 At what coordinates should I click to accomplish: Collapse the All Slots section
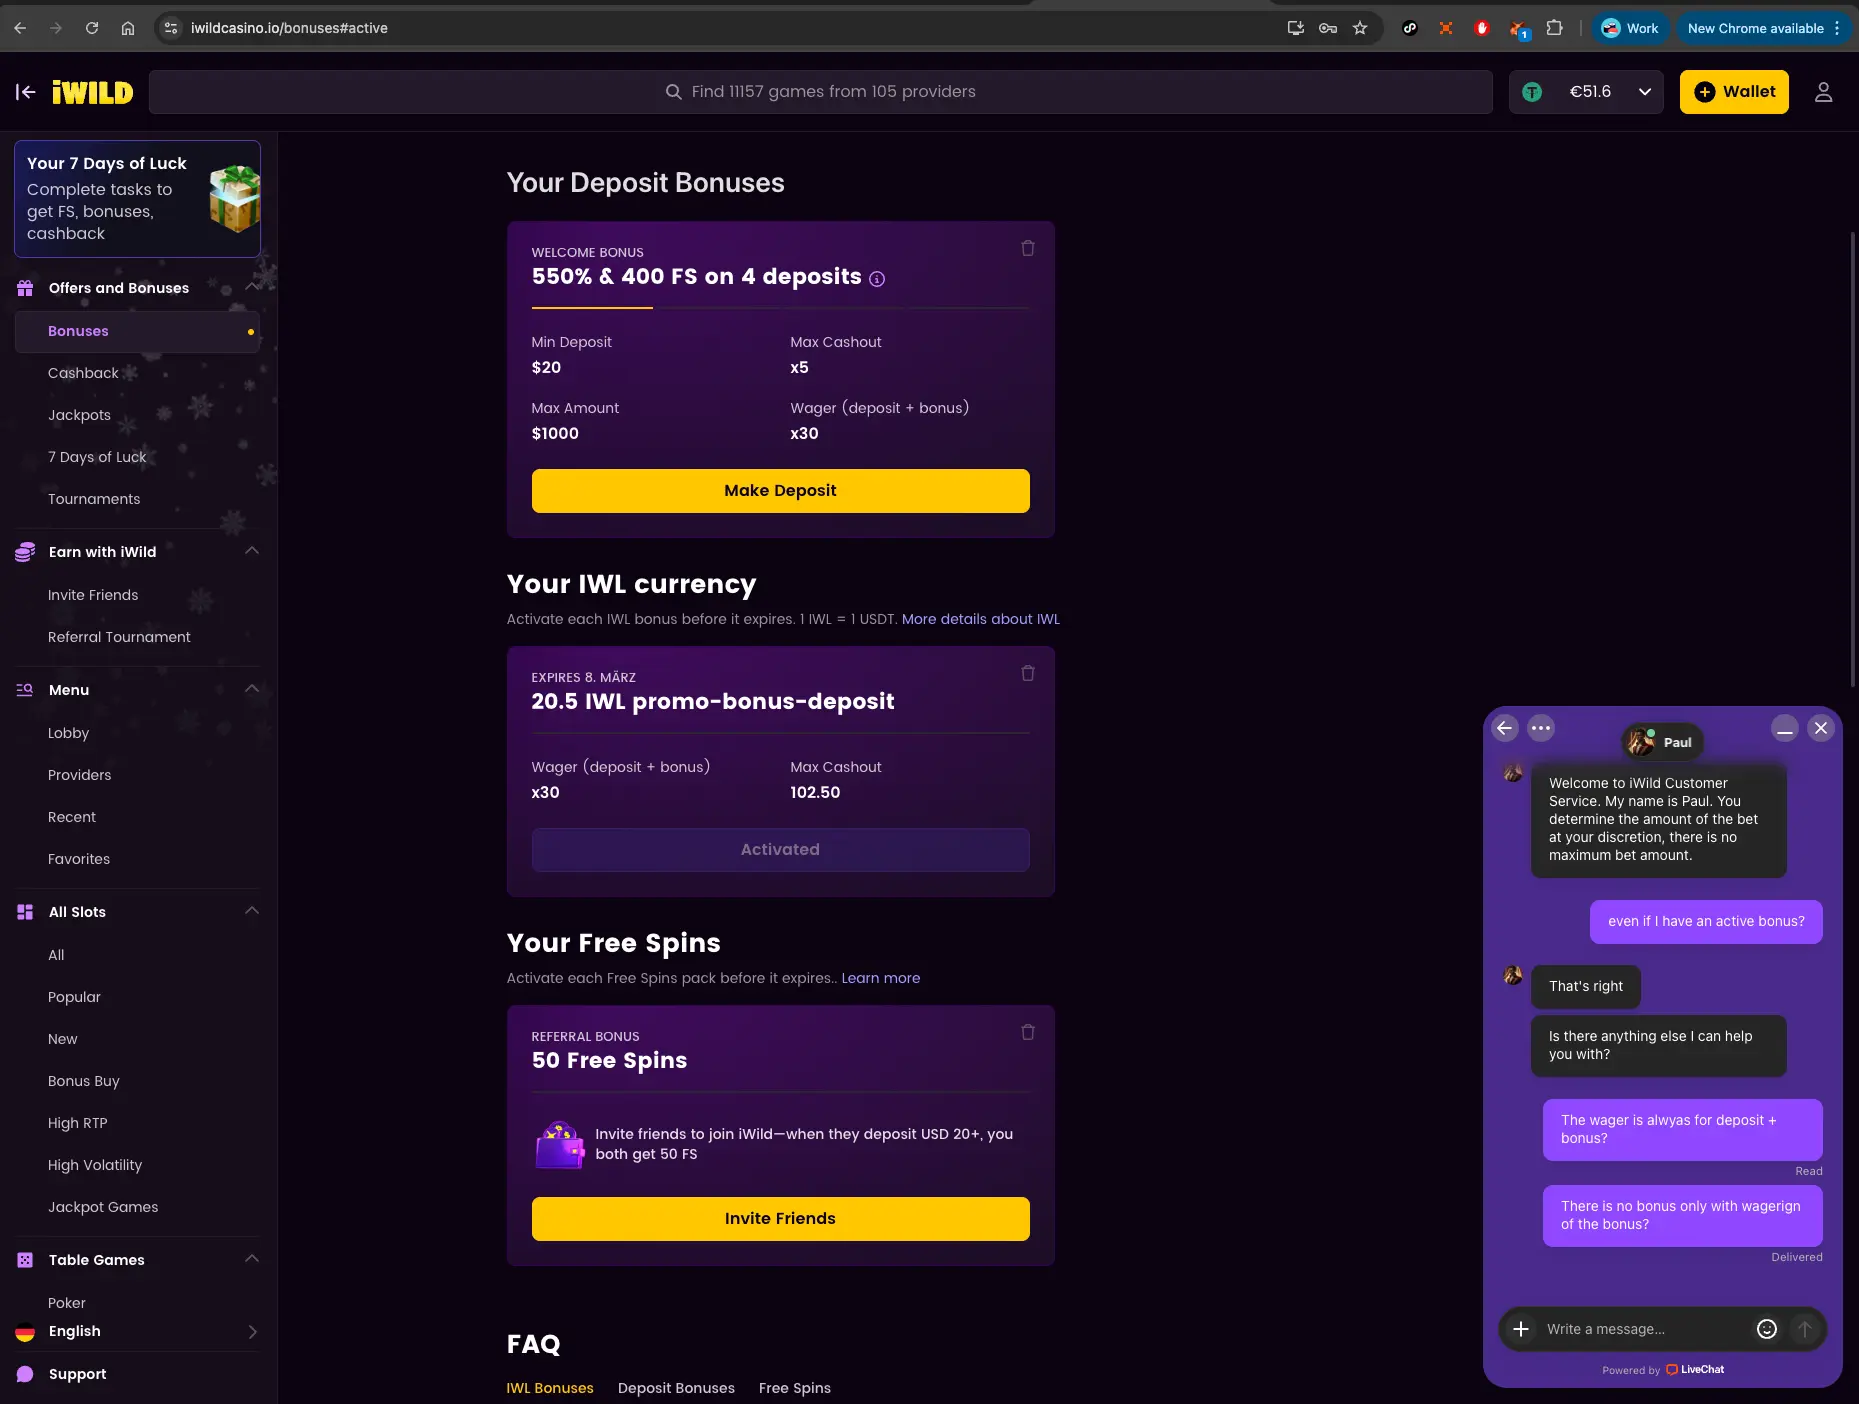(252, 911)
